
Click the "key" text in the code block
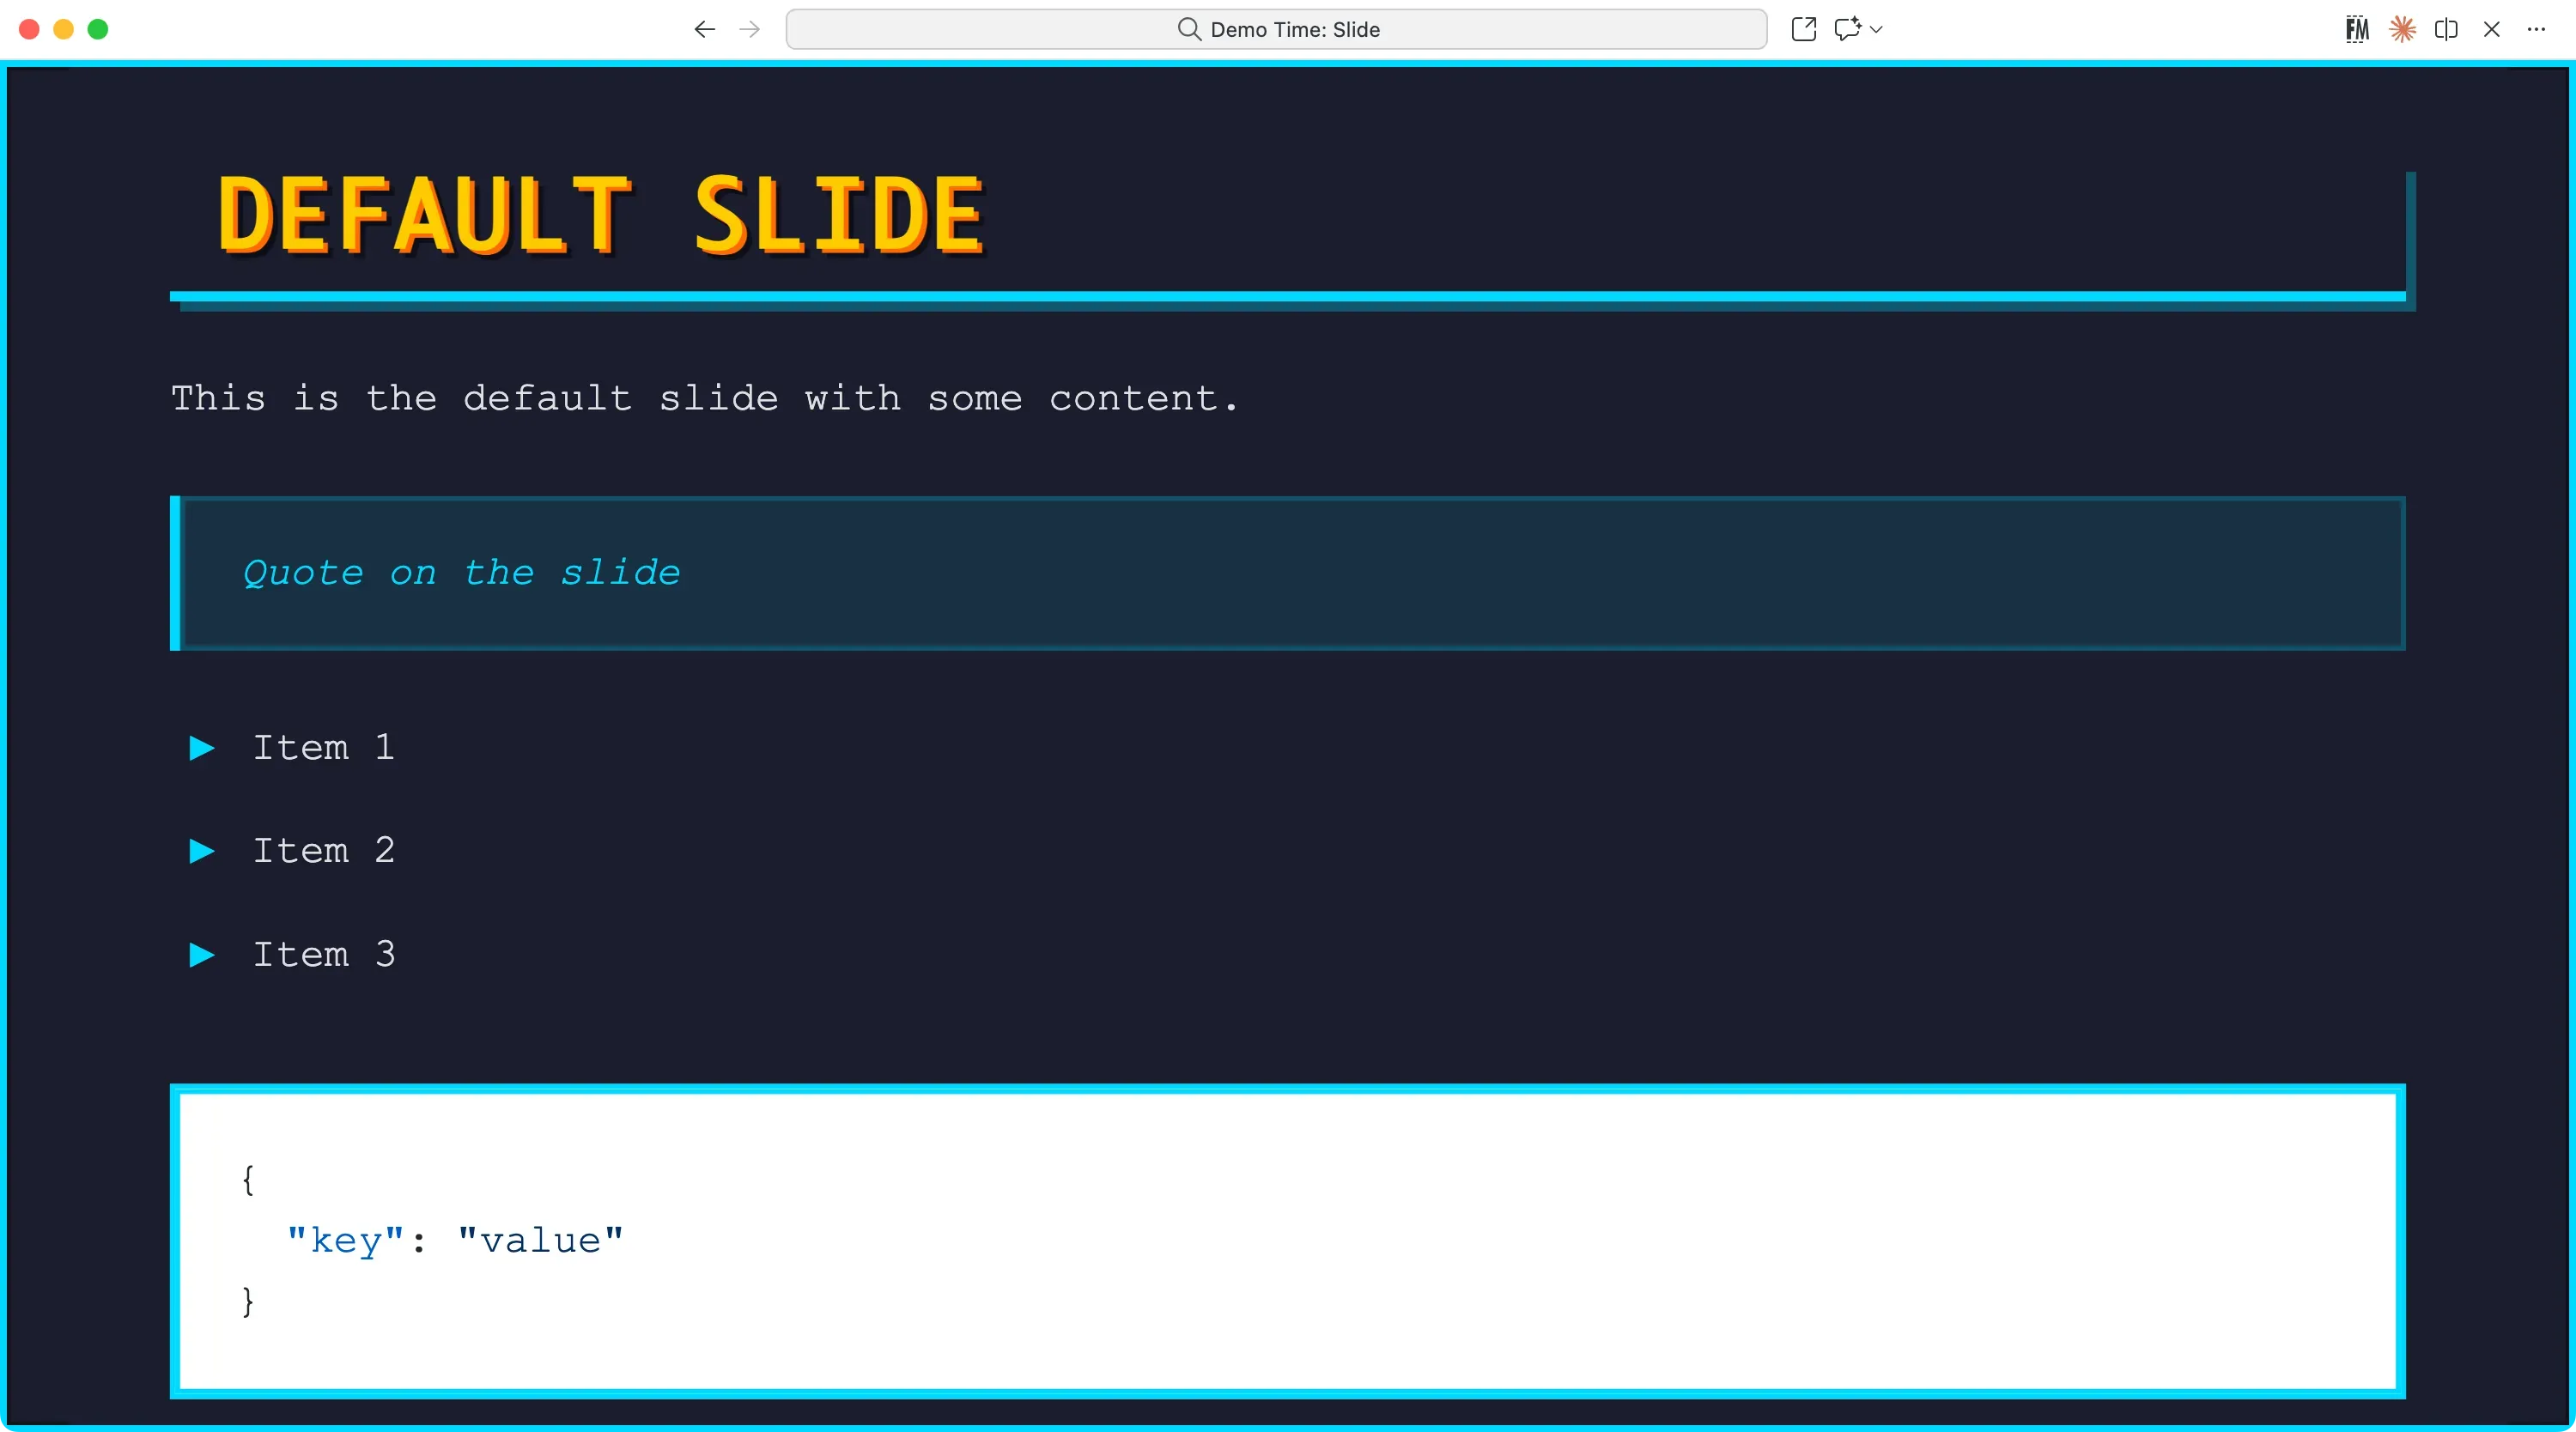(345, 1241)
